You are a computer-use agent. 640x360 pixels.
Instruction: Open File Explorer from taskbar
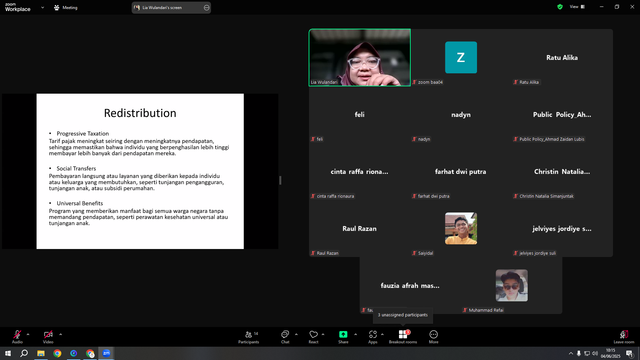(x=41, y=353)
